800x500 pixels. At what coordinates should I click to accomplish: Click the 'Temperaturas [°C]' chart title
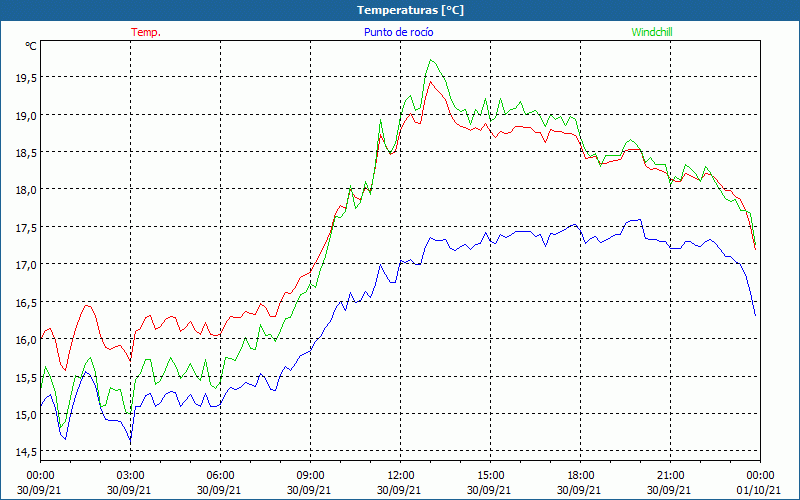click(x=410, y=10)
